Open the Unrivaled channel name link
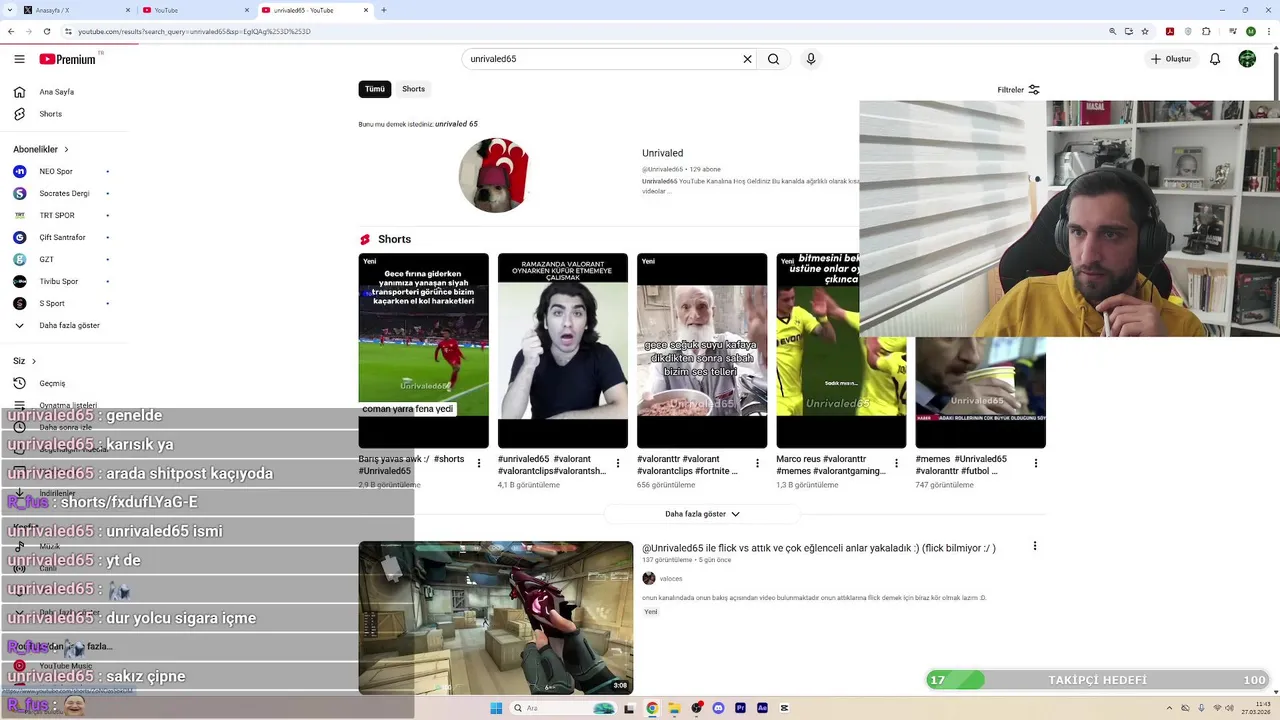This screenshot has height=720, width=1280. [662, 153]
